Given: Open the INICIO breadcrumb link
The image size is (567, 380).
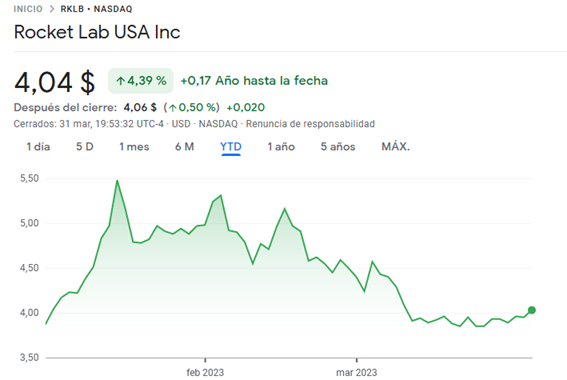Looking at the screenshot, I should [28, 9].
